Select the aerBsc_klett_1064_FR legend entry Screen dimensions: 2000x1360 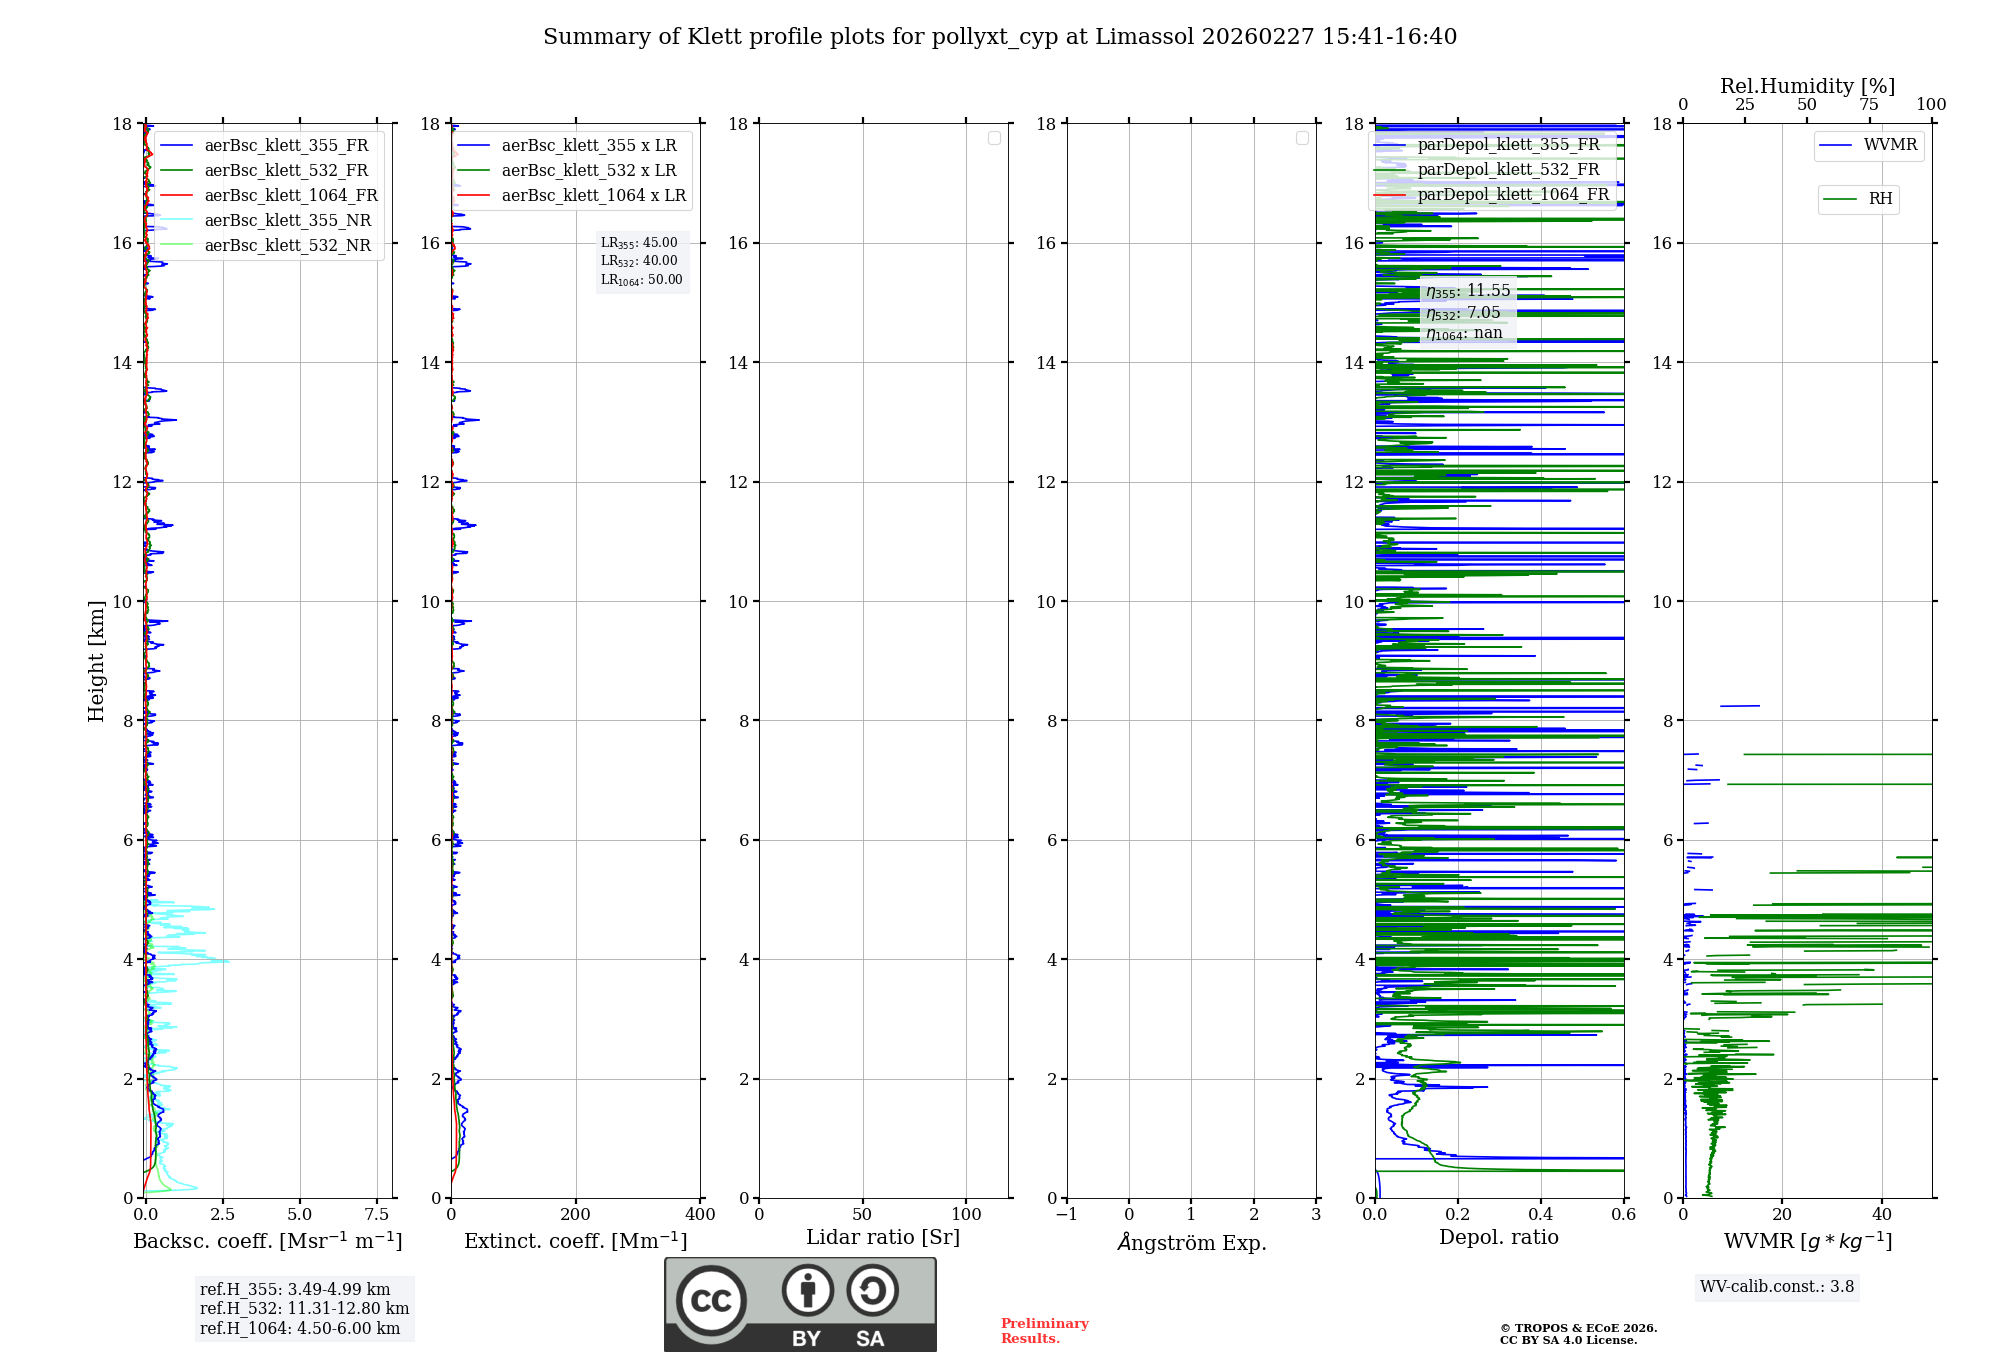pyautogui.click(x=290, y=196)
